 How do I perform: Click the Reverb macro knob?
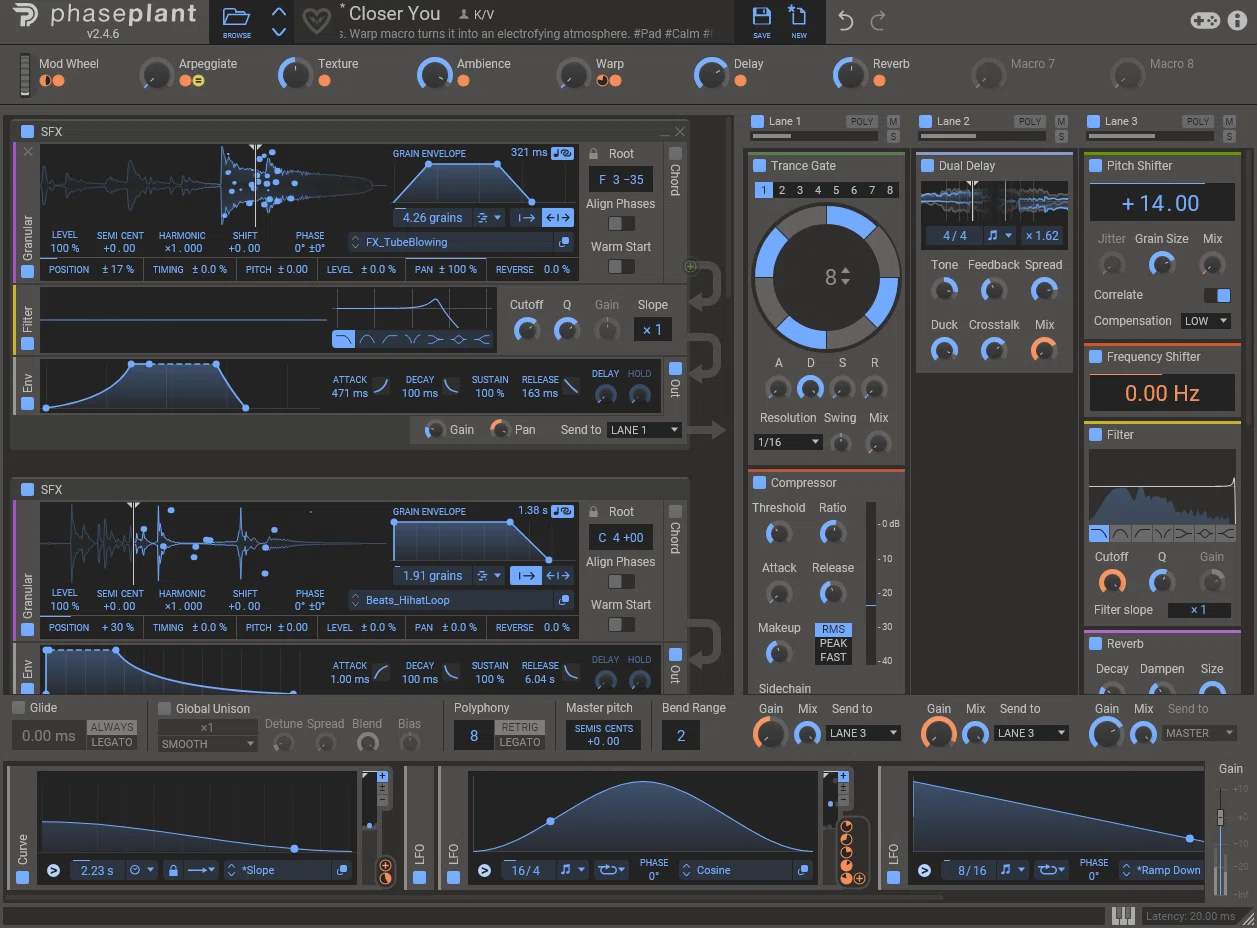point(849,73)
